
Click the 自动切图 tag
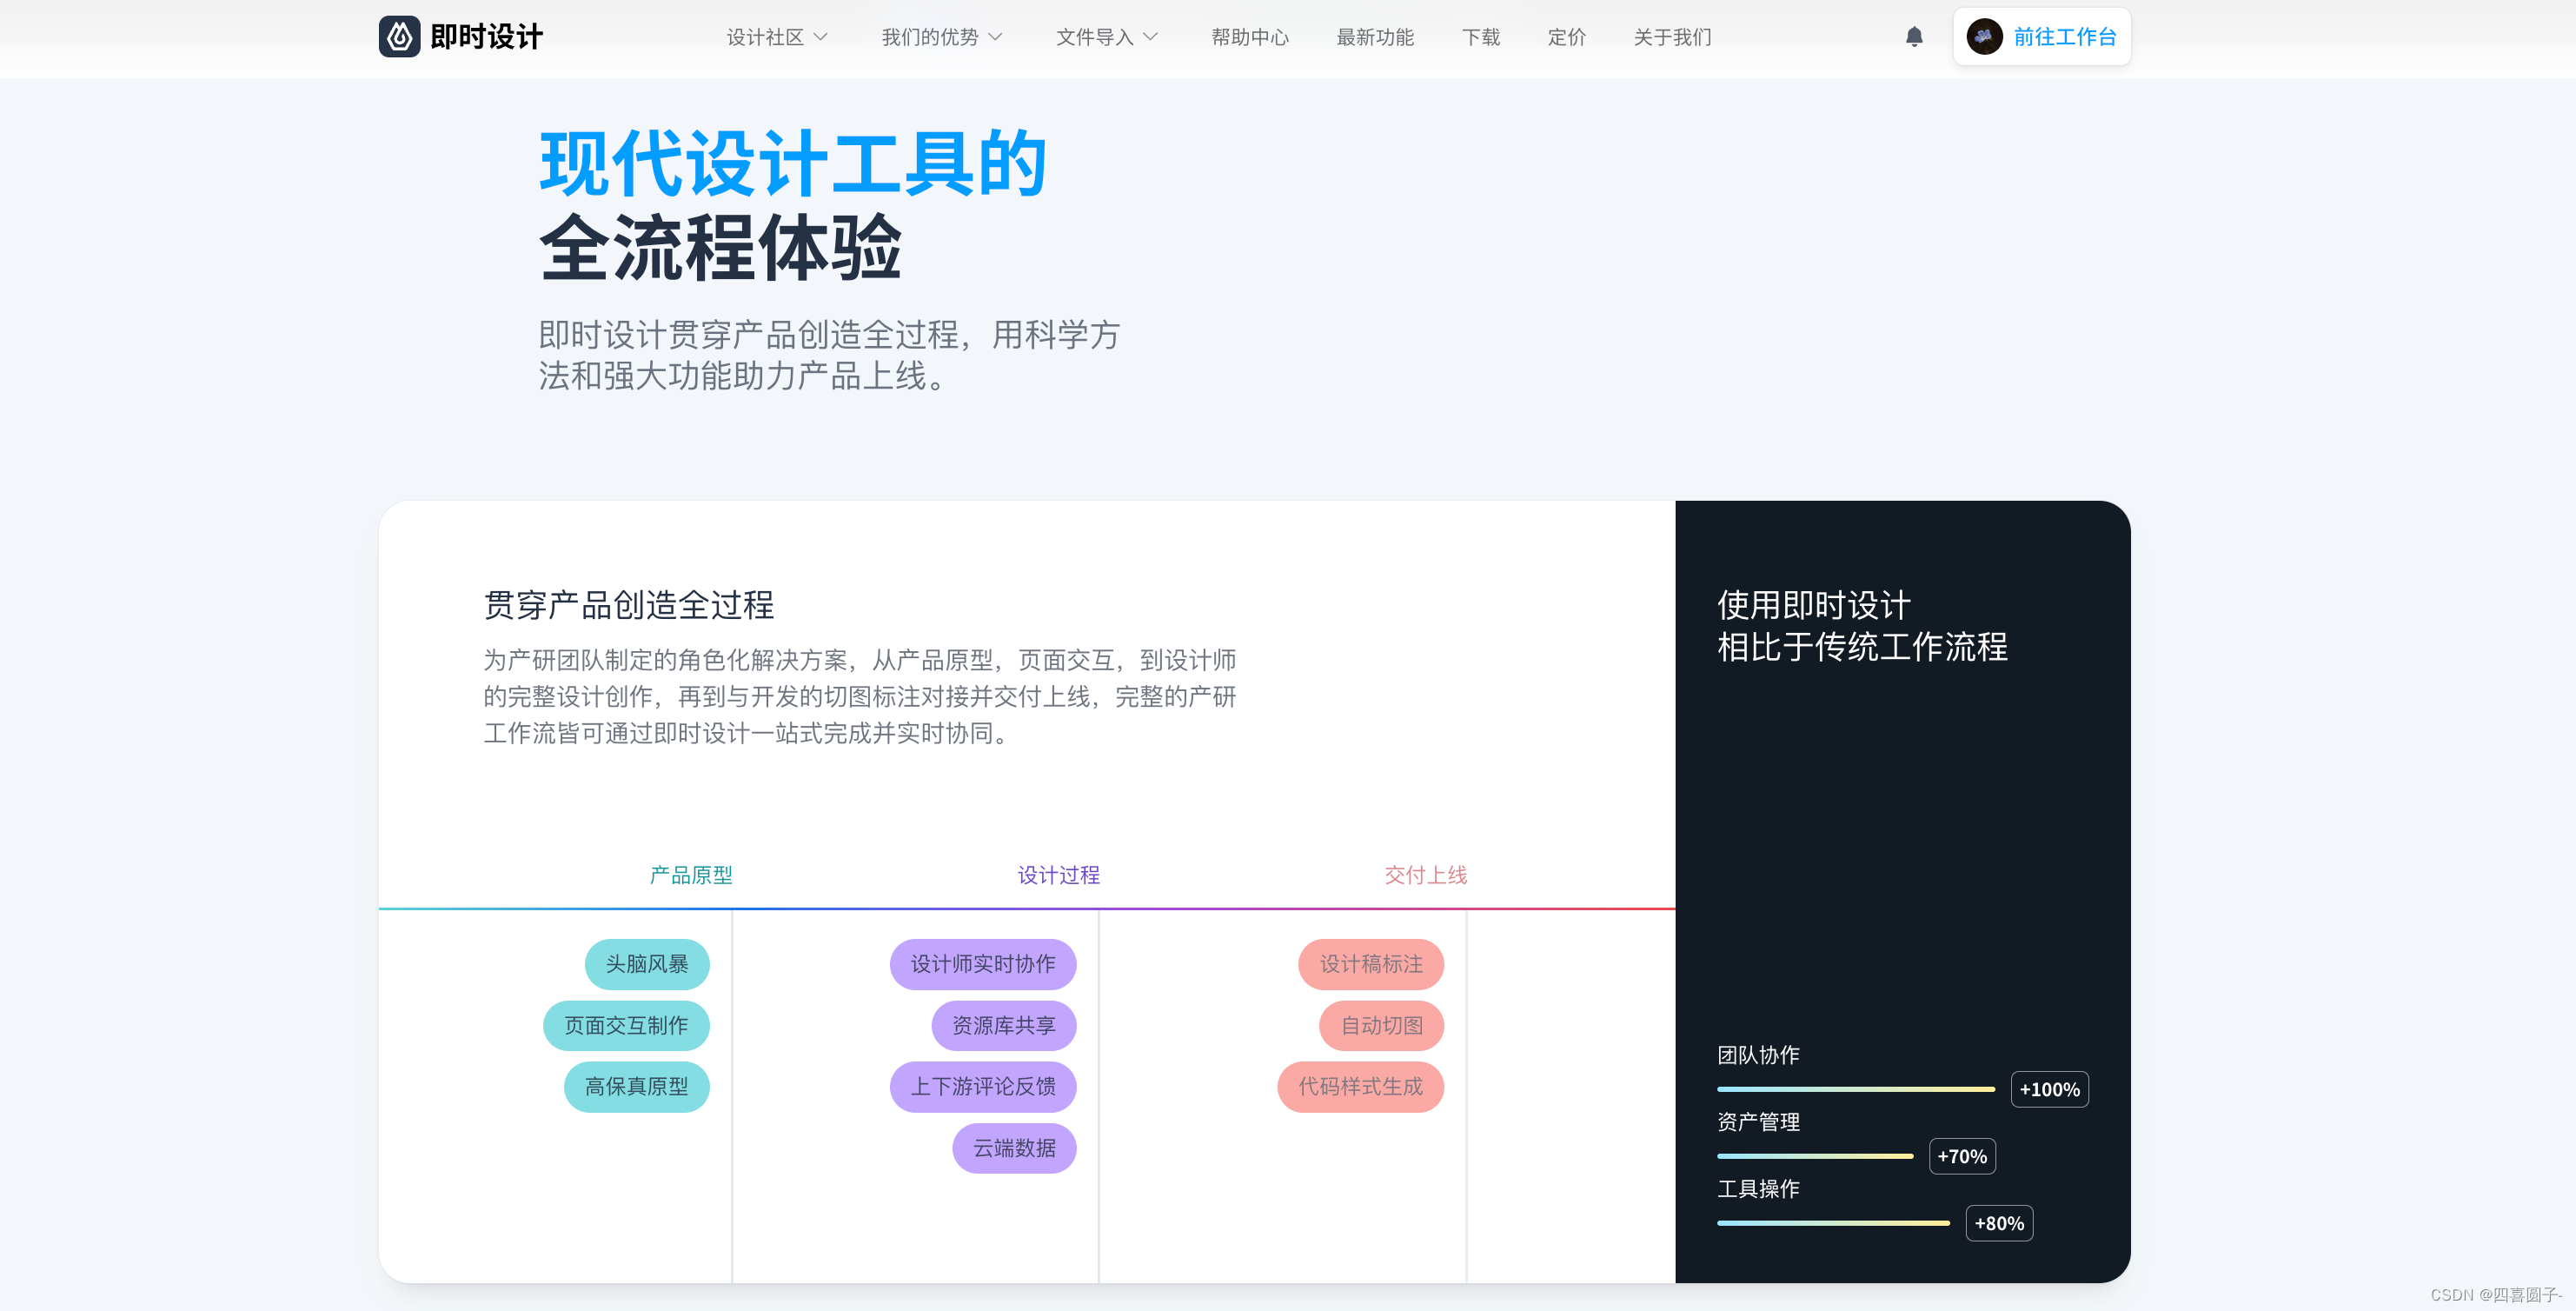[1381, 1025]
